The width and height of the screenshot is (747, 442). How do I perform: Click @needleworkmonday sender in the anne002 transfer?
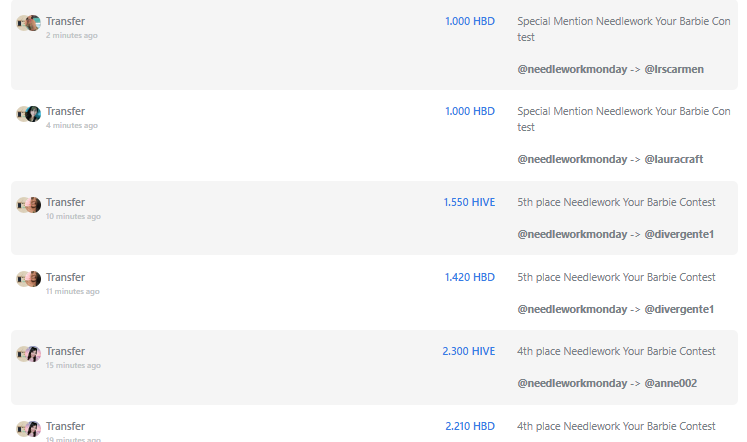coord(572,383)
